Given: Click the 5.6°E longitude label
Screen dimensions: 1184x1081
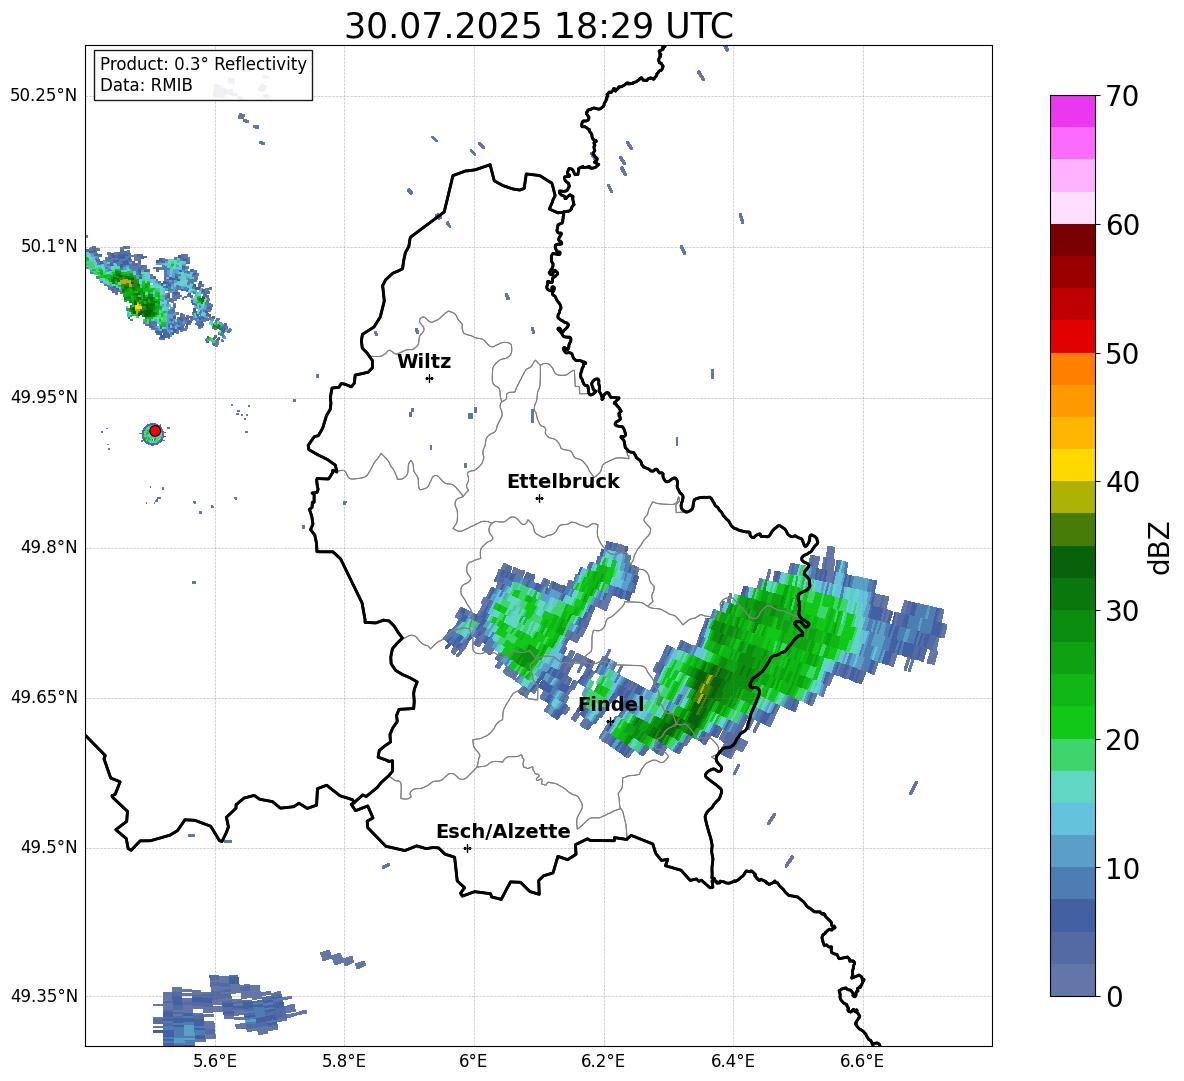Looking at the screenshot, I should pyautogui.click(x=215, y=1061).
